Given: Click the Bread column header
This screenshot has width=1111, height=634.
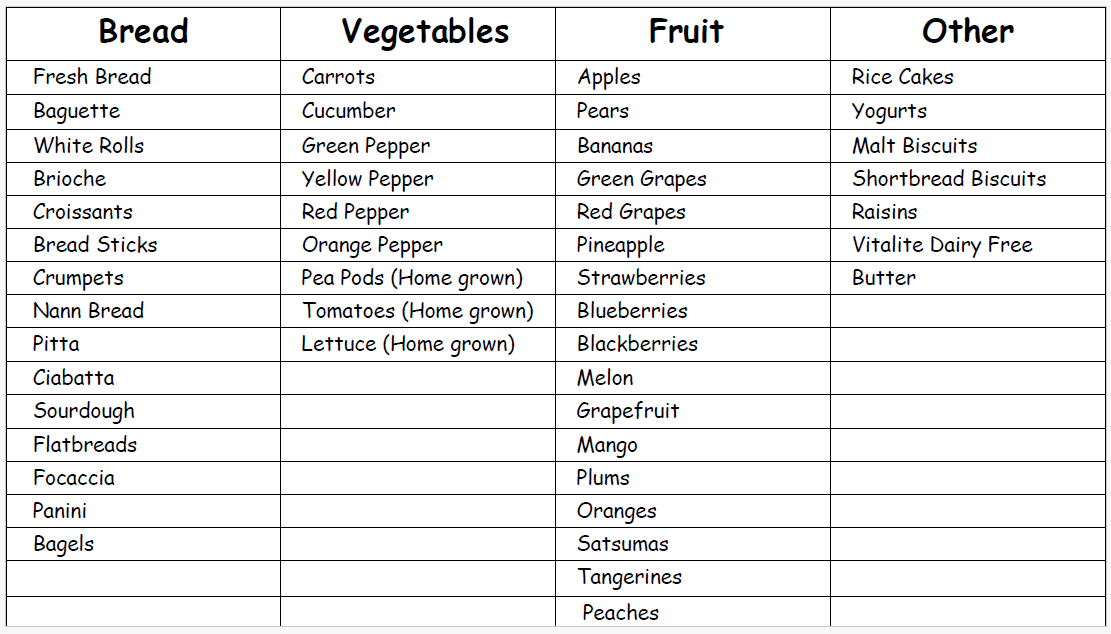Looking at the screenshot, I should tap(143, 32).
